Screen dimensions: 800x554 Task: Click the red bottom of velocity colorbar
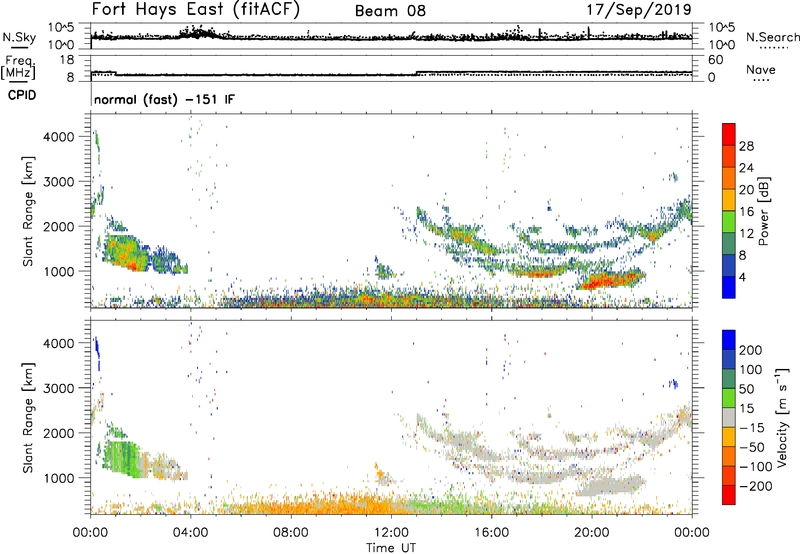point(729,495)
